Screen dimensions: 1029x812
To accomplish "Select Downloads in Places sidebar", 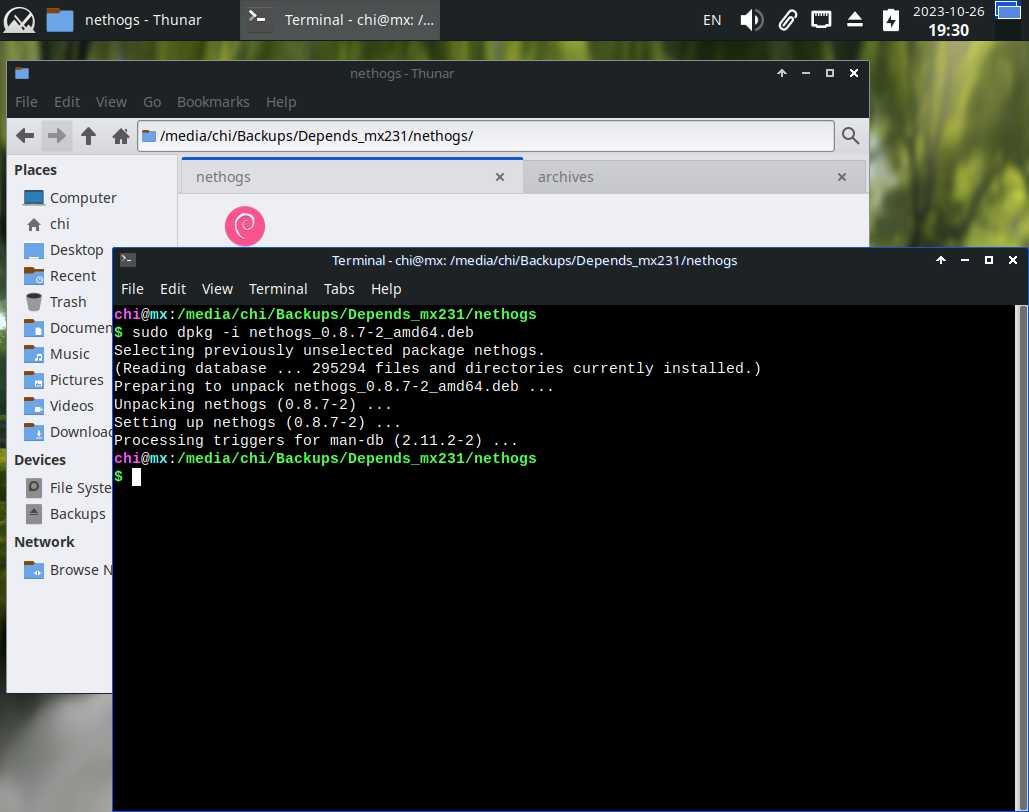I will coord(67,432).
